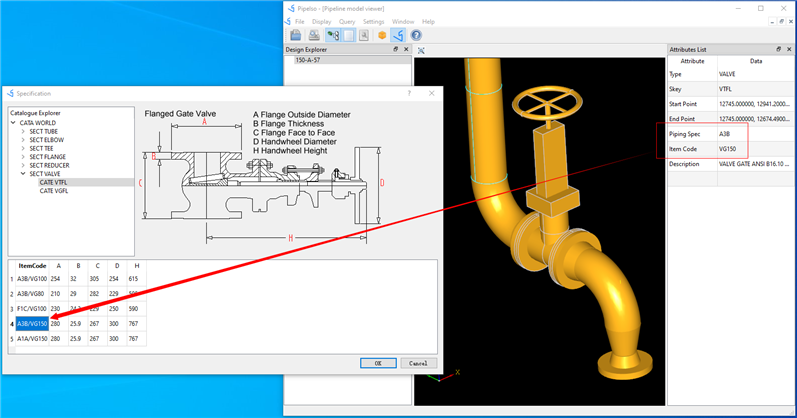
Task: Click the Pipelso logo in title bar
Action: (291, 8)
